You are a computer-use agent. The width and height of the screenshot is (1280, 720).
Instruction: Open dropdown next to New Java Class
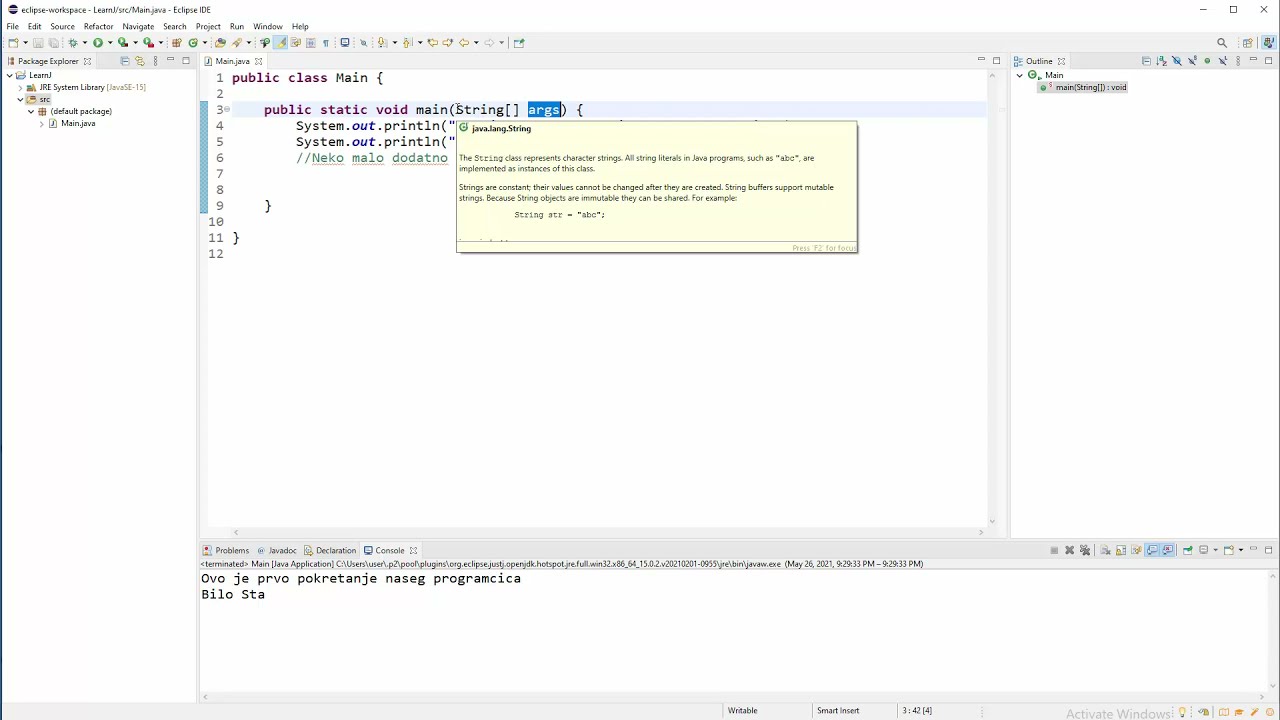pos(205,43)
